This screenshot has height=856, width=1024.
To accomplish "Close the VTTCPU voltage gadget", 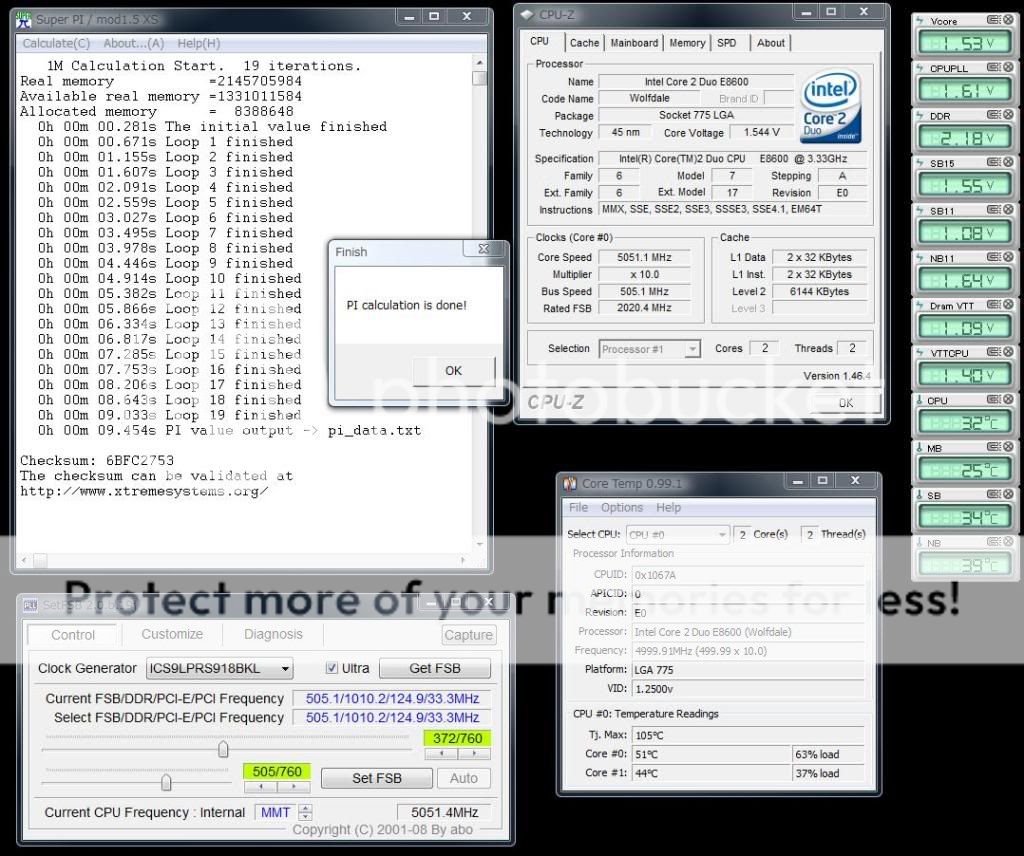I will (1008, 351).
